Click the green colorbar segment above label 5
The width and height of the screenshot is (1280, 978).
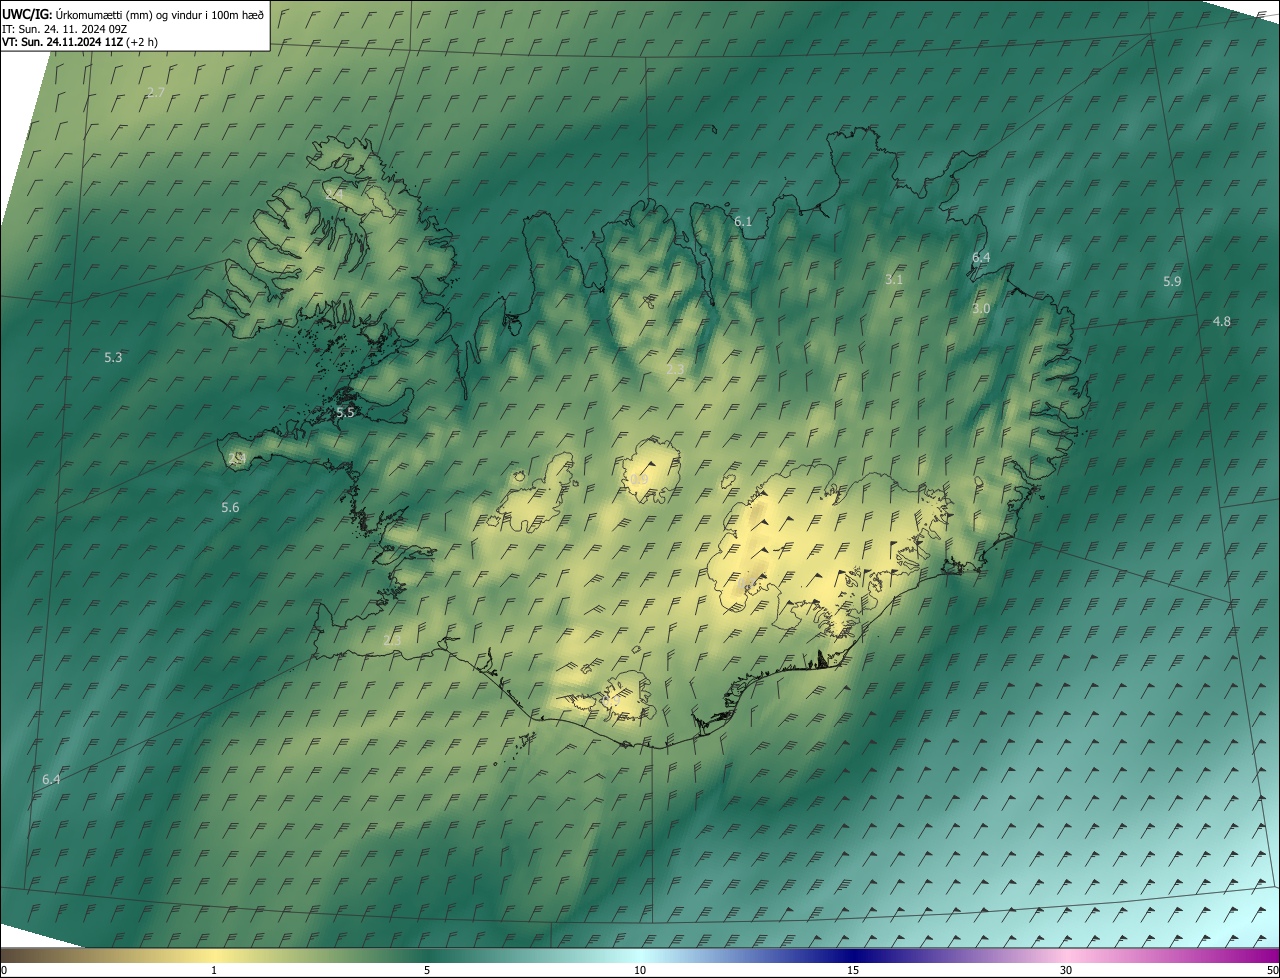pyautogui.click(x=427, y=956)
